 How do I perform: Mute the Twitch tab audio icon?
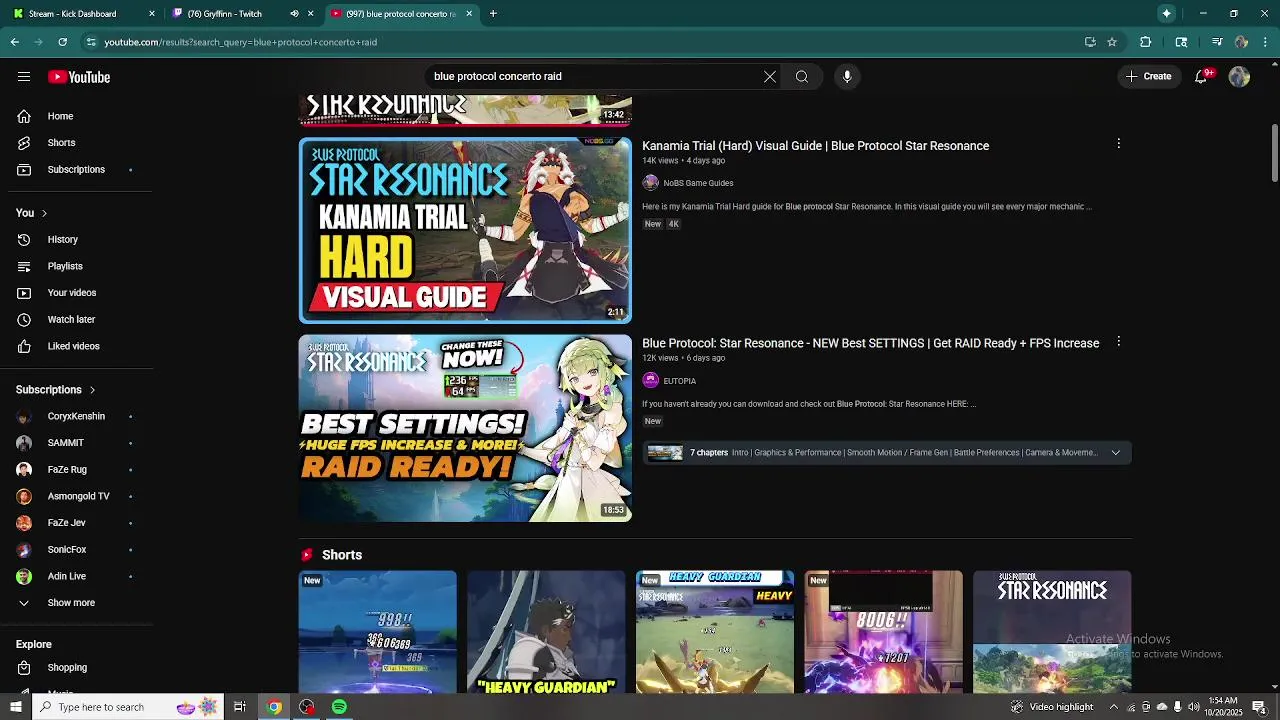click(x=294, y=14)
